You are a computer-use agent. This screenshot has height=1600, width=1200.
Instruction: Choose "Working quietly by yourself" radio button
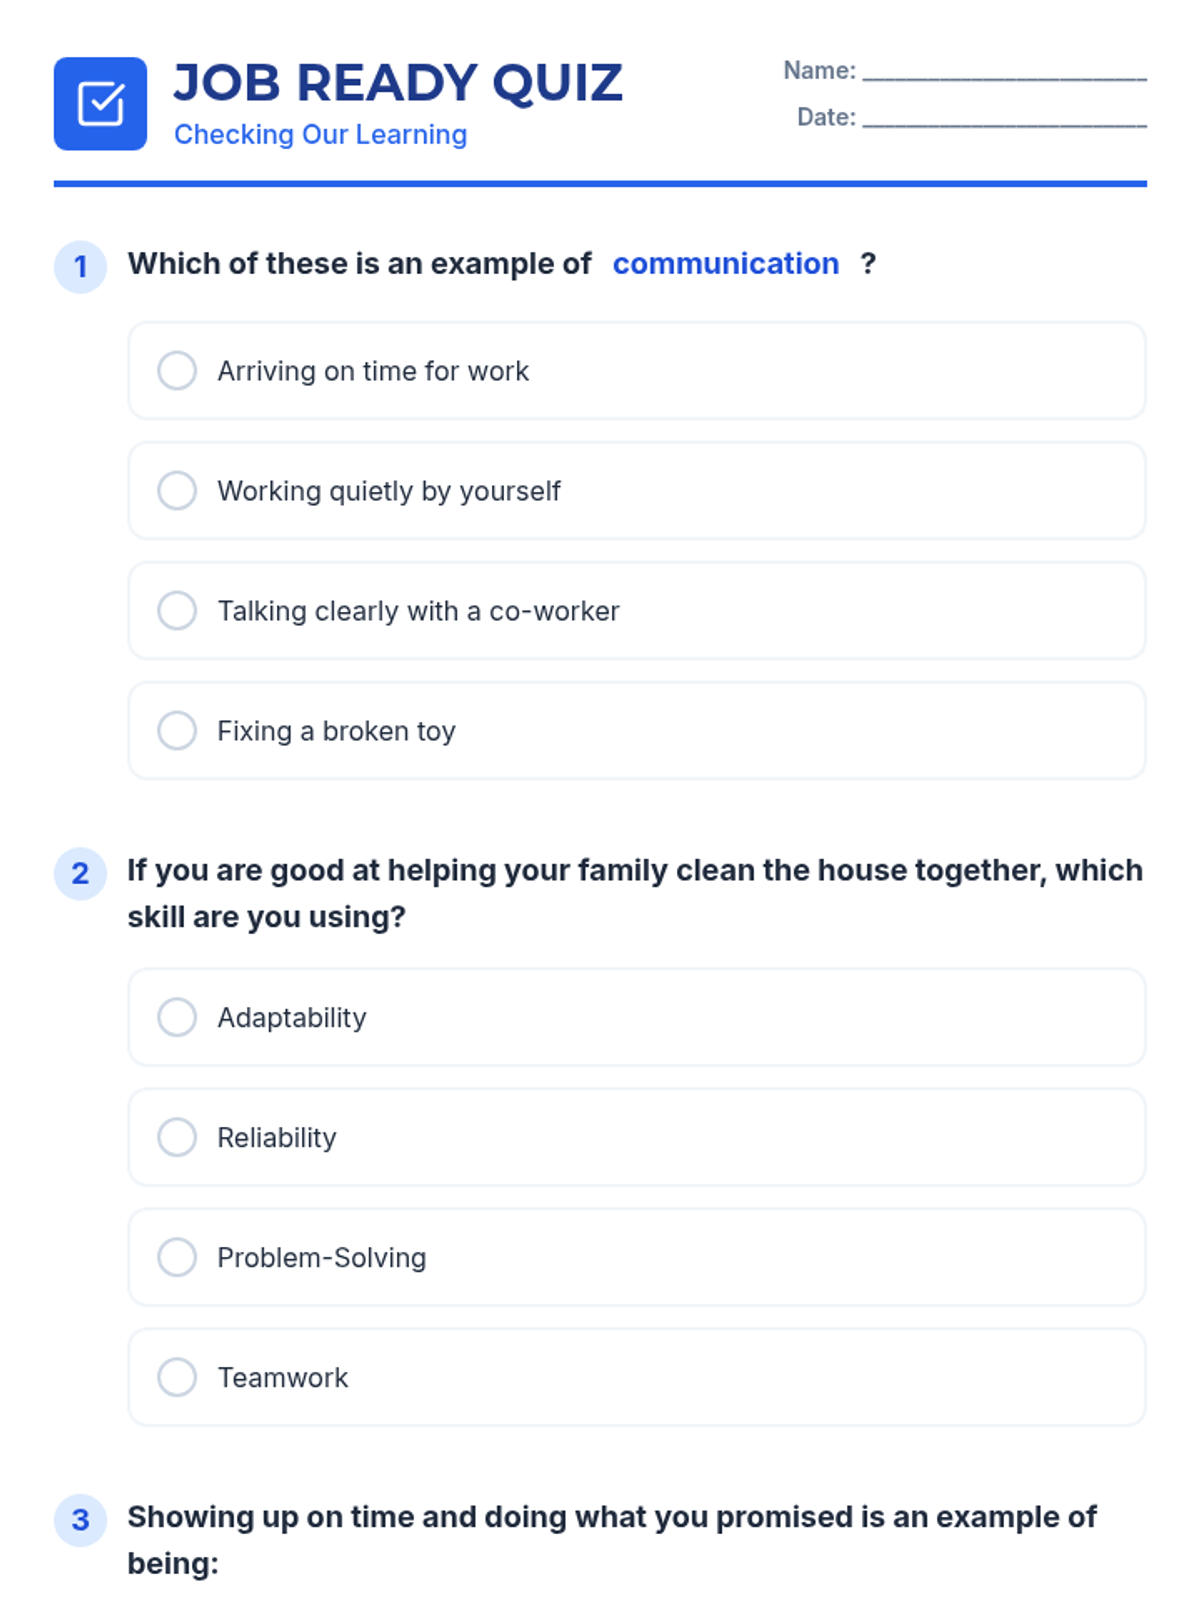[x=177, y=491]
